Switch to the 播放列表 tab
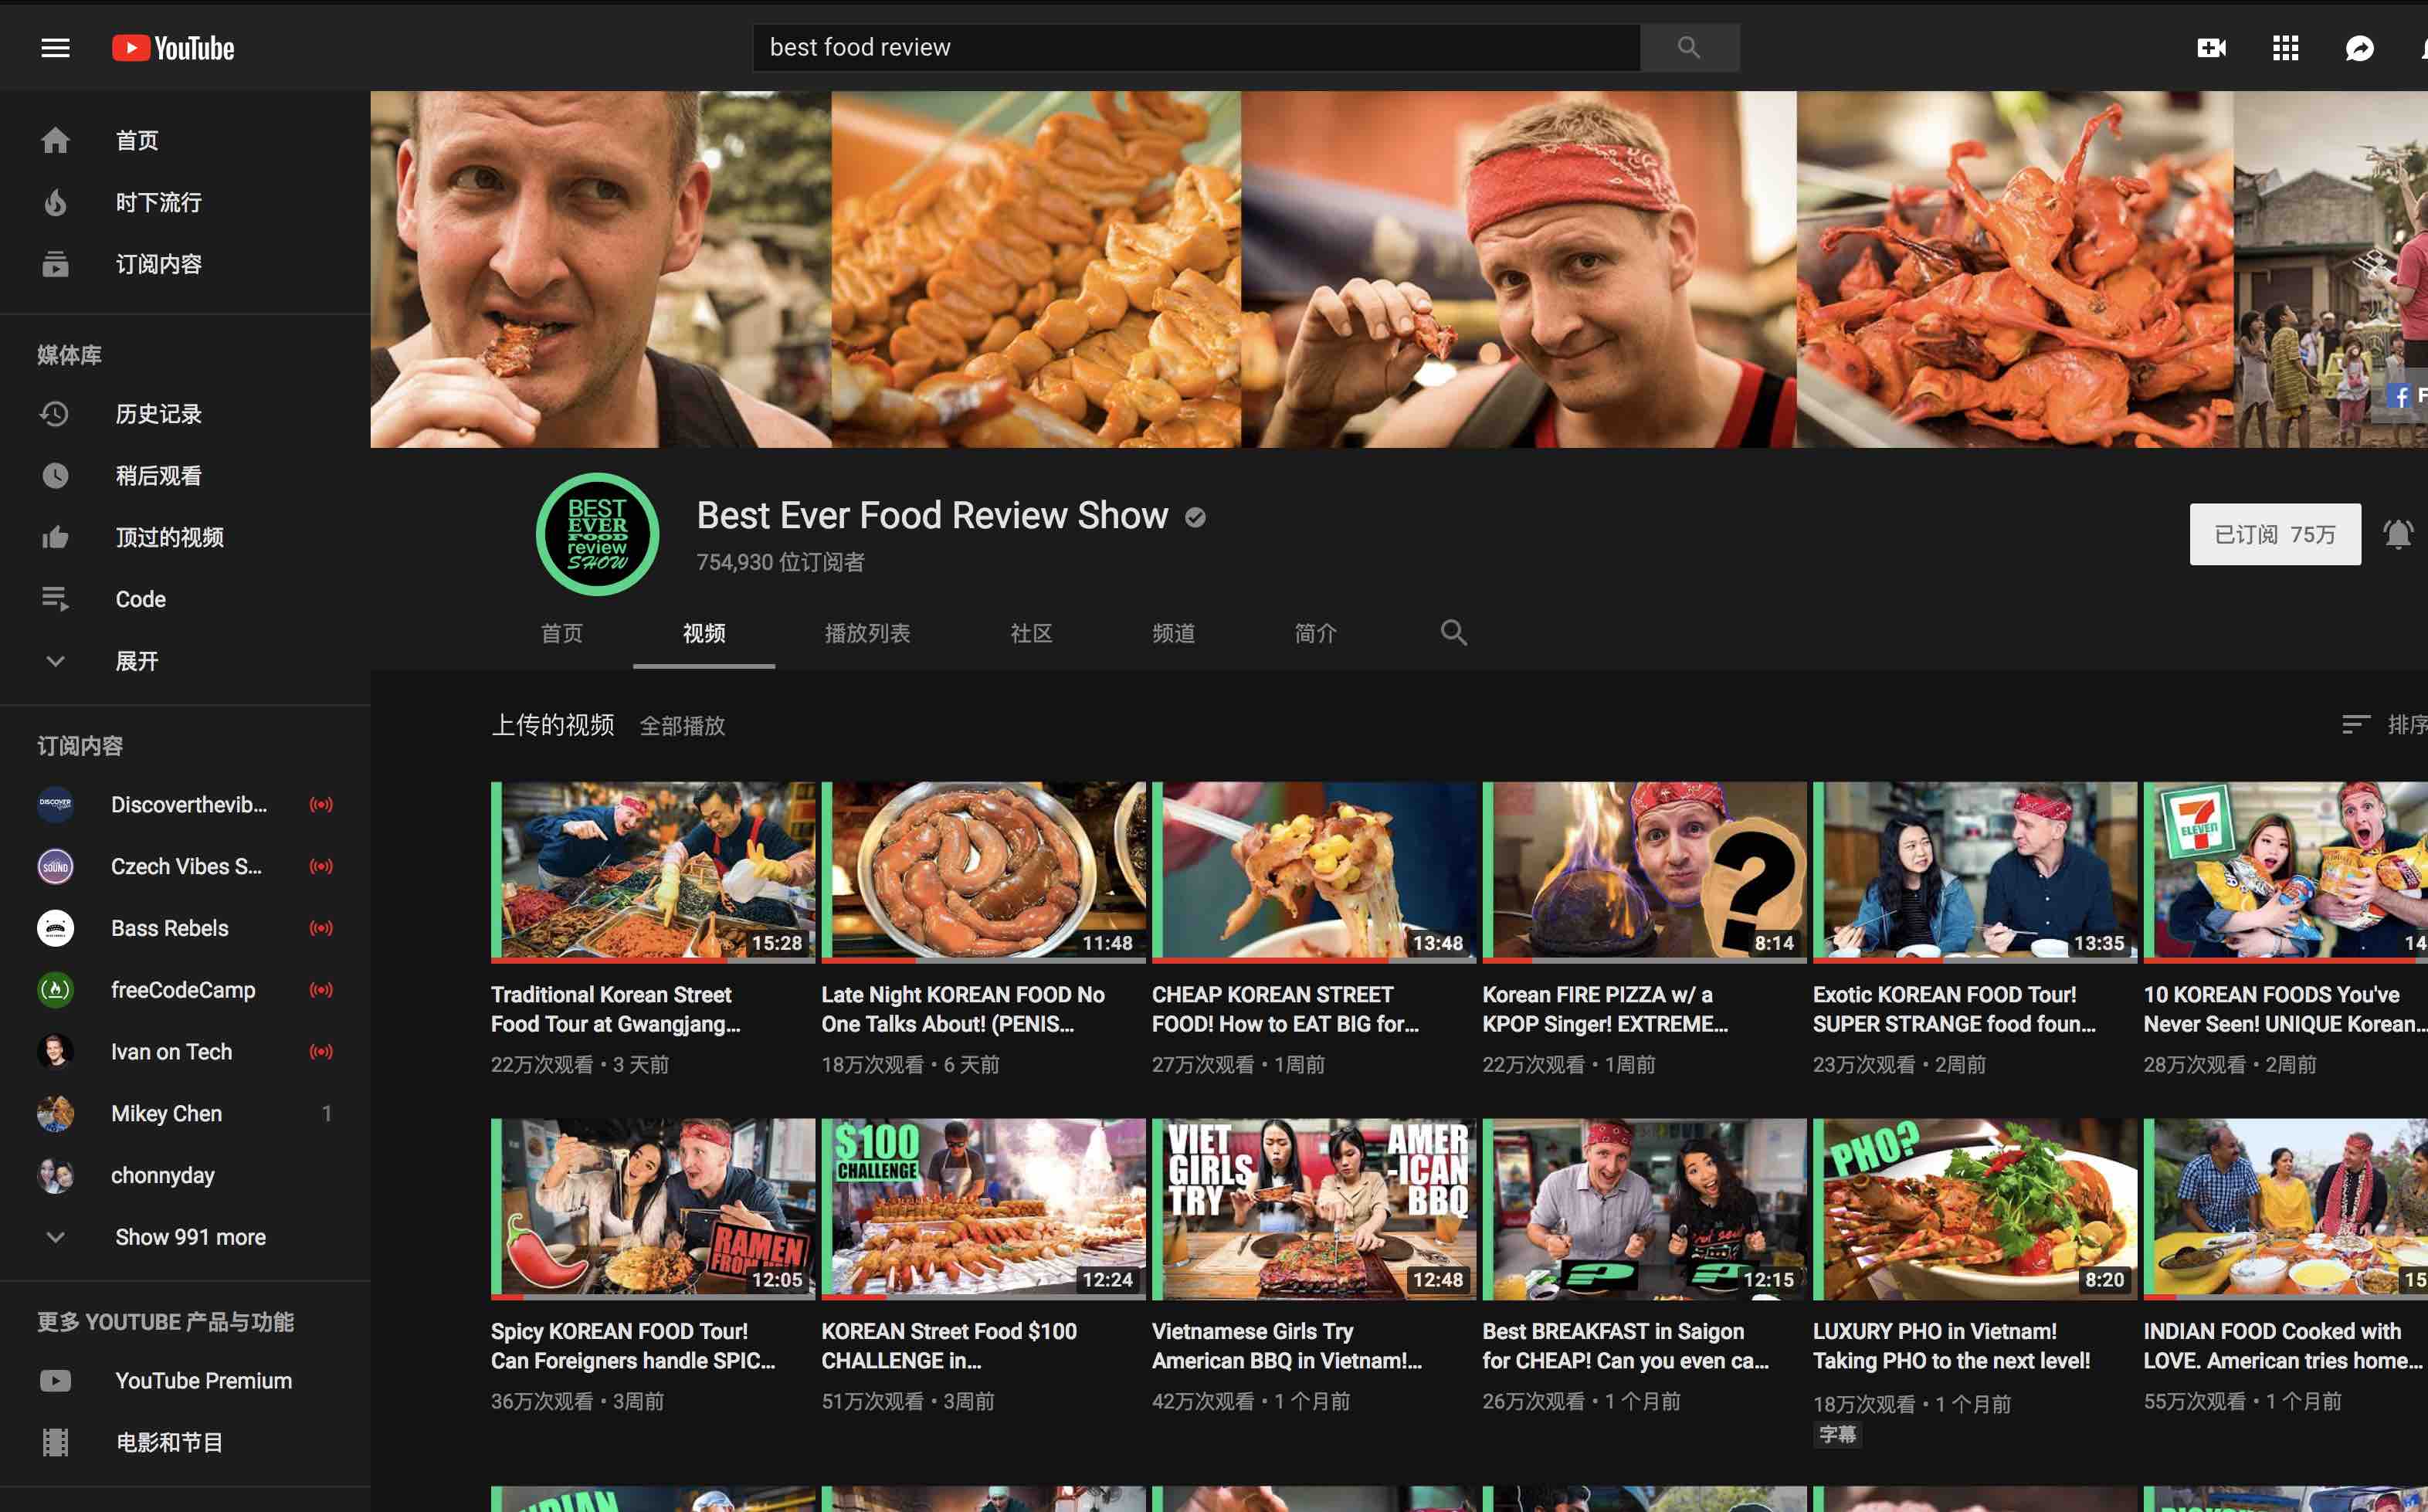 (x=866, y=633)
